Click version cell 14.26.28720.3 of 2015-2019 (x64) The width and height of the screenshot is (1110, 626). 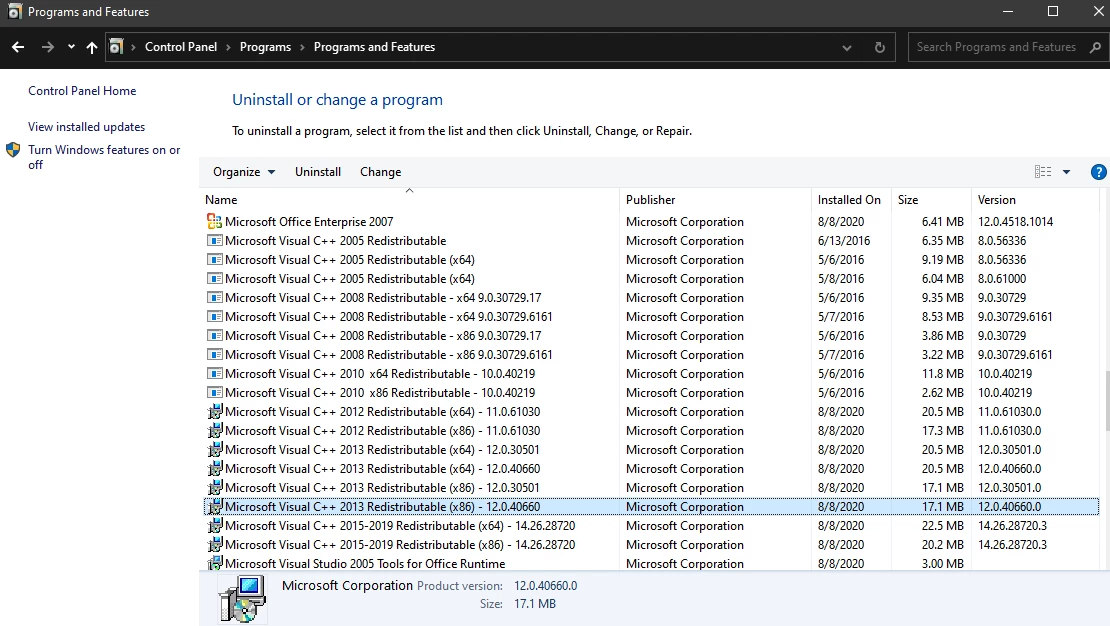(1012, 526)
